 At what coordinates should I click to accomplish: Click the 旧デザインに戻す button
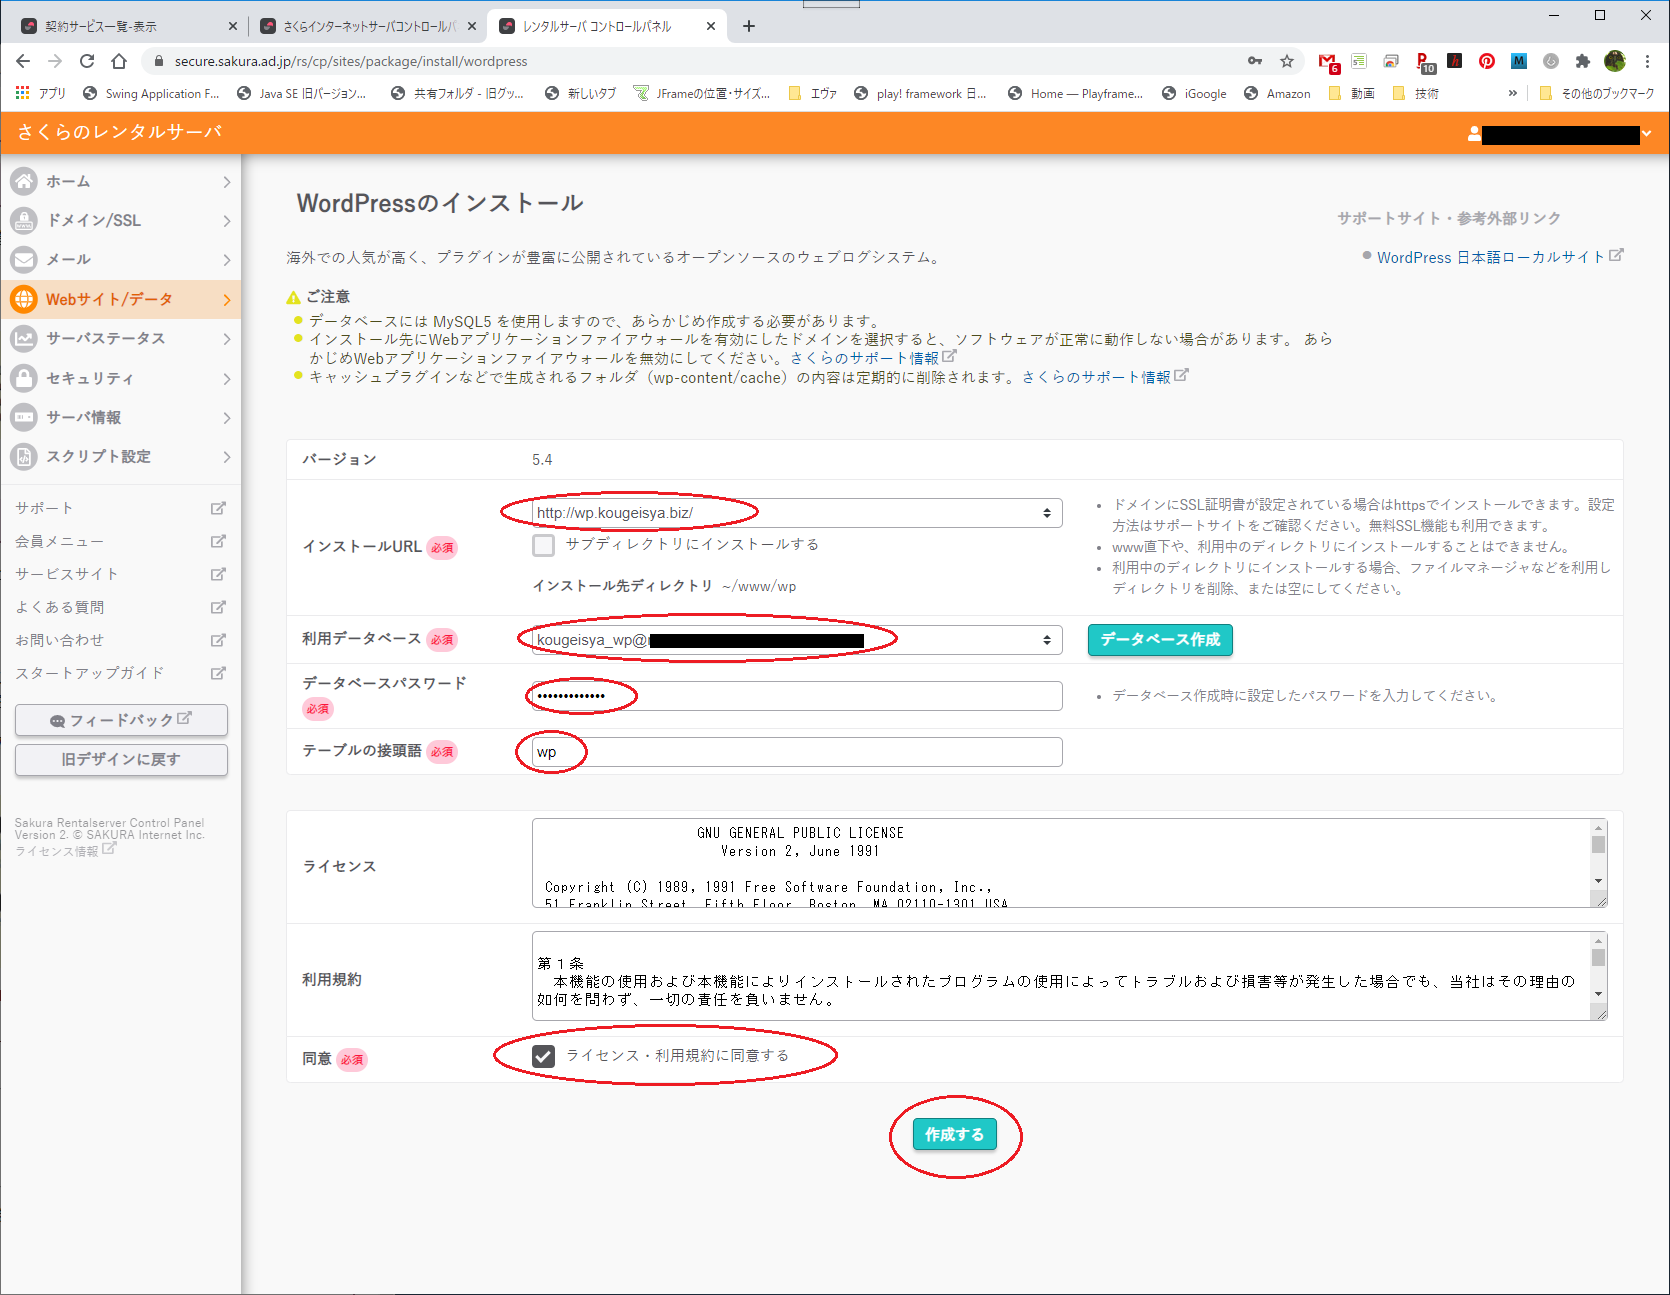point(121,760)
